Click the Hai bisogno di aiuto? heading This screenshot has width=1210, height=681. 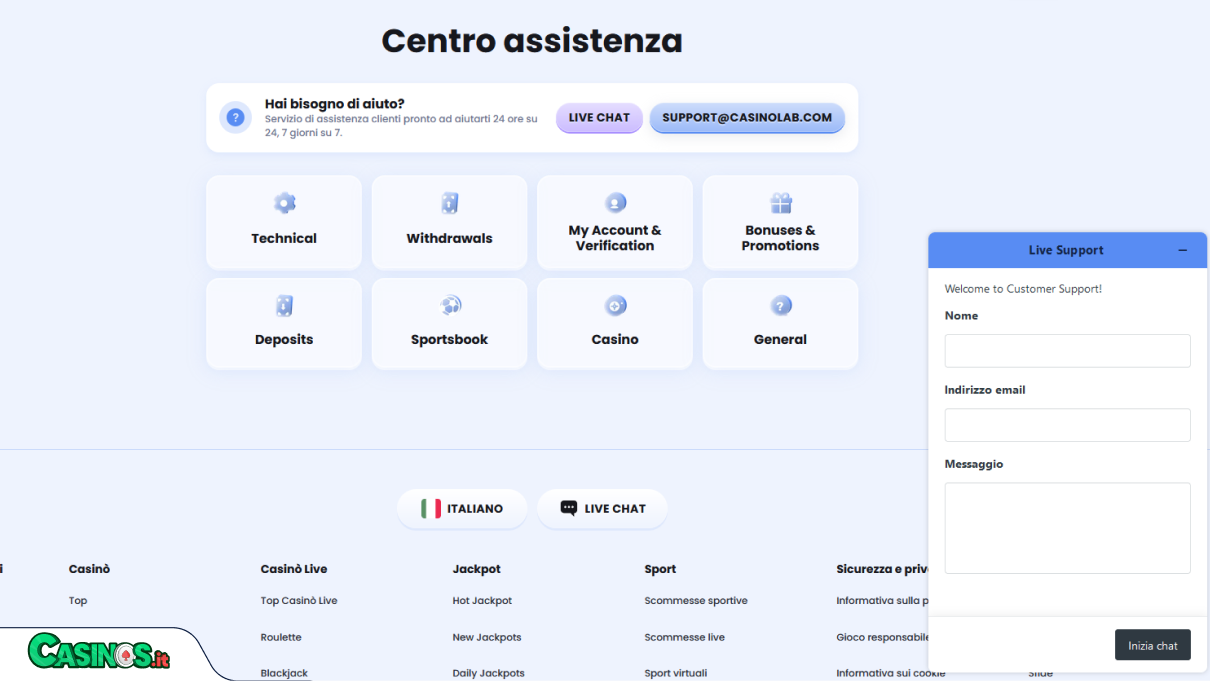click(335, 103)
